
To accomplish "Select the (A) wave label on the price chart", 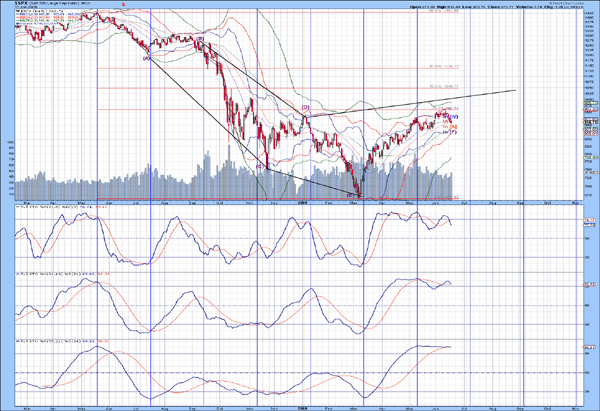I will coord(147,58).
